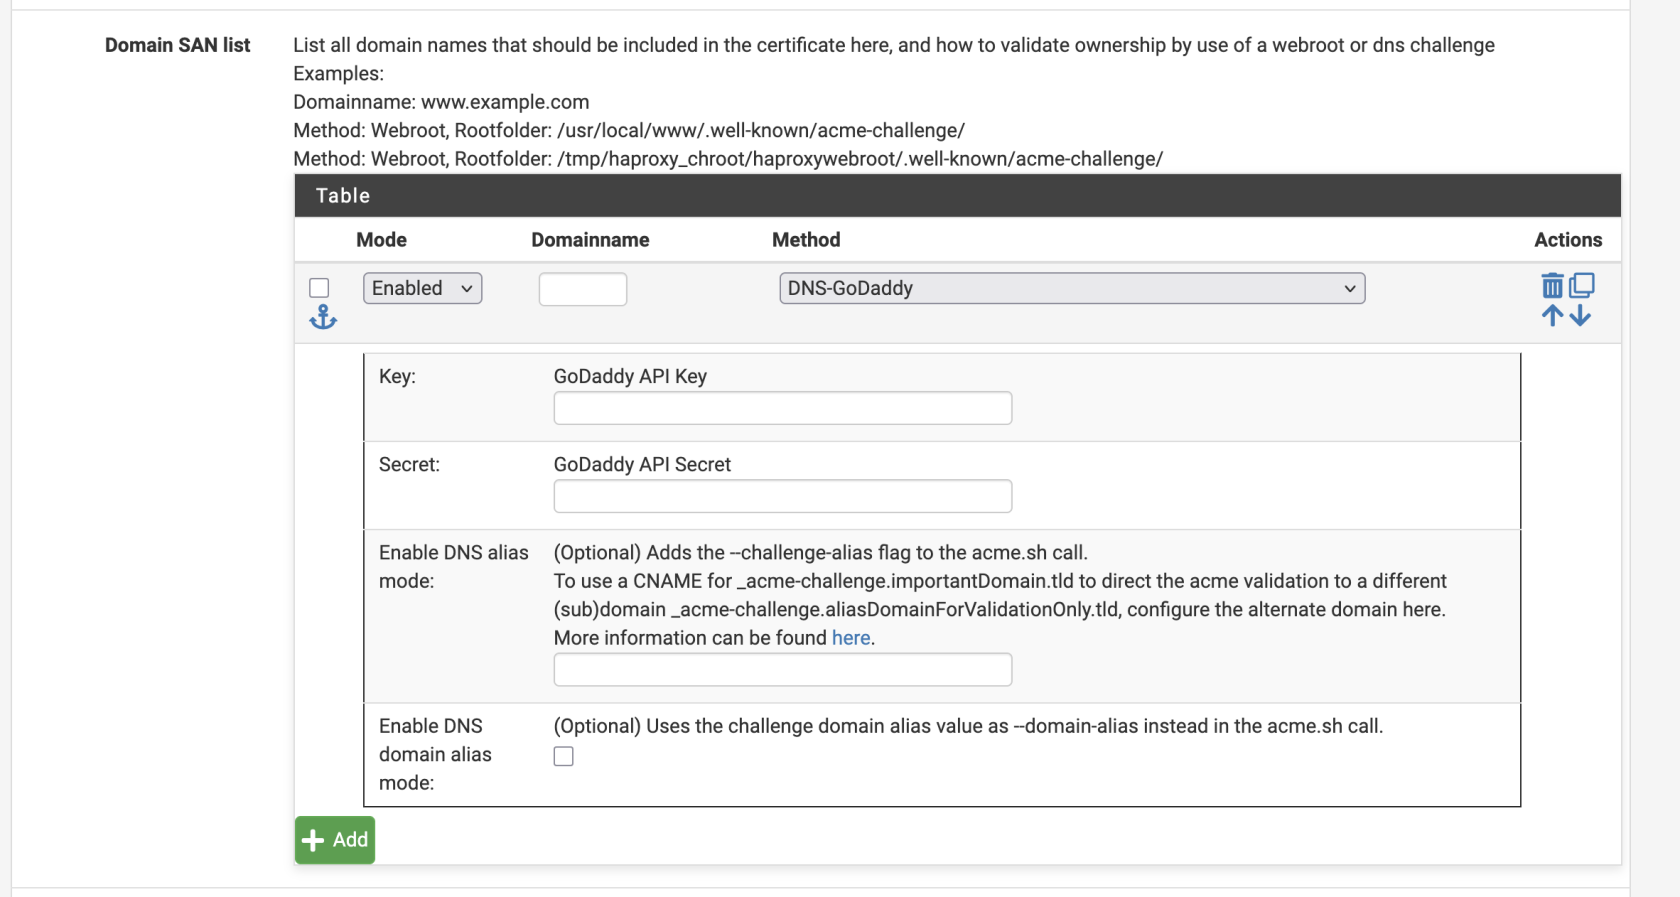
Task: Click the Actions column header
Action: 1567,240
